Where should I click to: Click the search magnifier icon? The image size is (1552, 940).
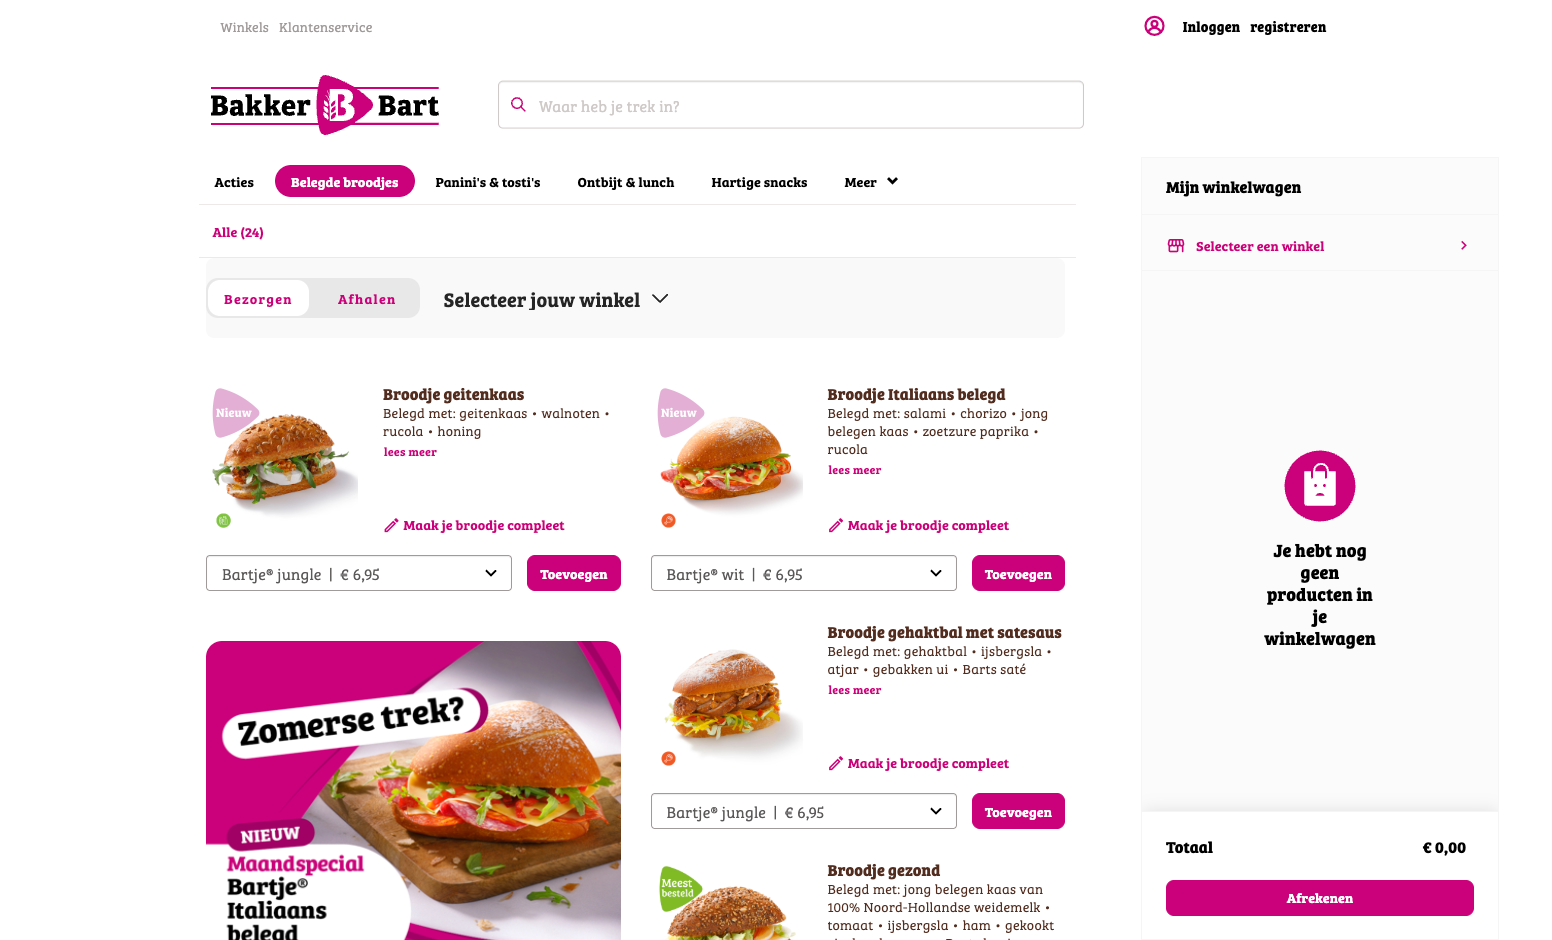pyautogui.click(x=518, y=104)
